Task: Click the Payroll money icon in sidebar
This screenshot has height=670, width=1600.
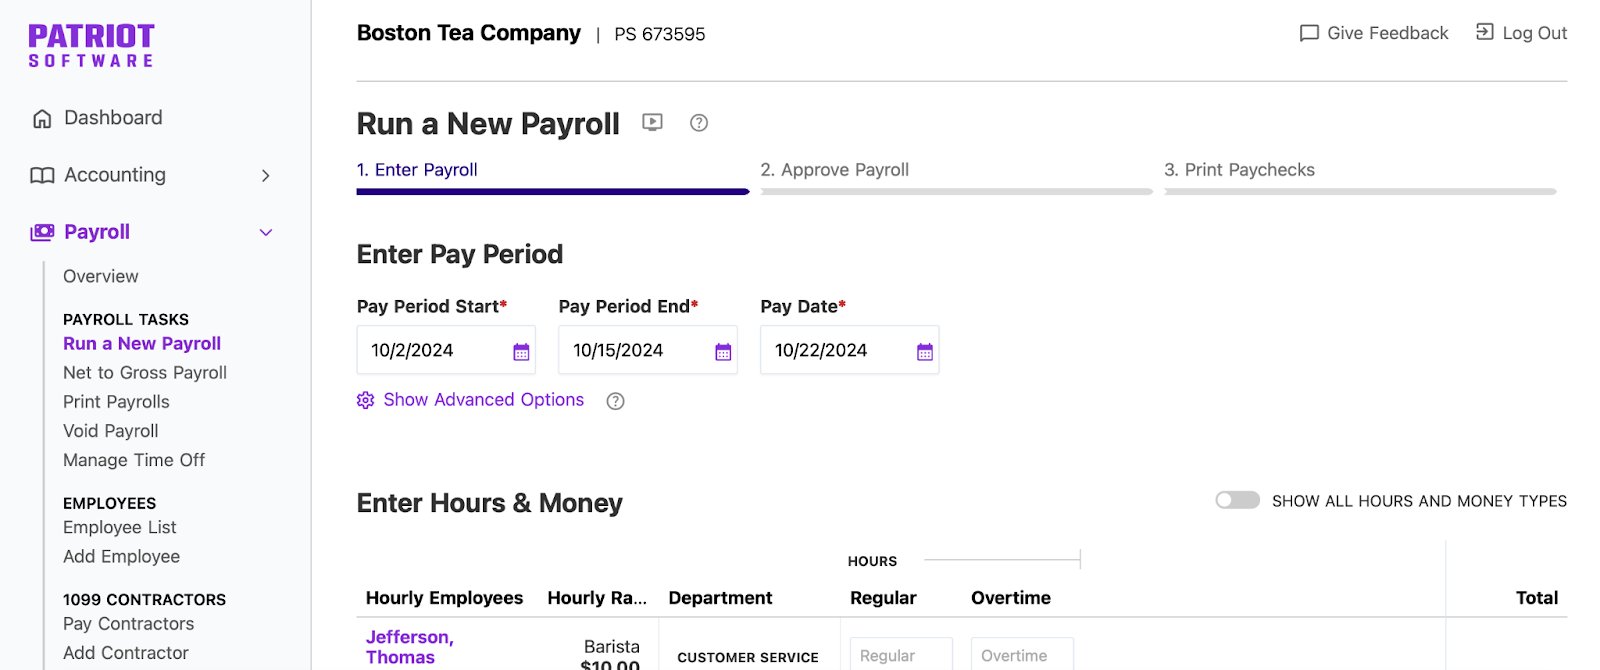Action: click(42, 232)
